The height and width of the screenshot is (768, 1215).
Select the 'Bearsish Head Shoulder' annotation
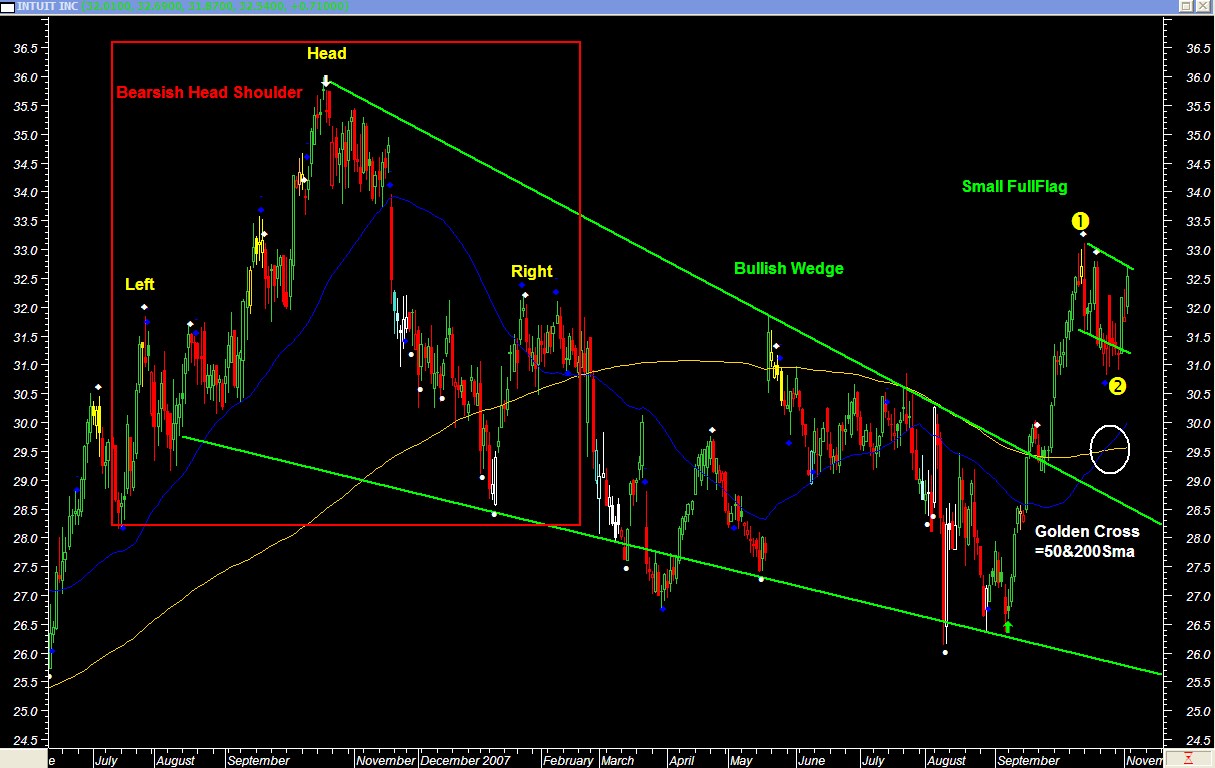click(209, 92)
